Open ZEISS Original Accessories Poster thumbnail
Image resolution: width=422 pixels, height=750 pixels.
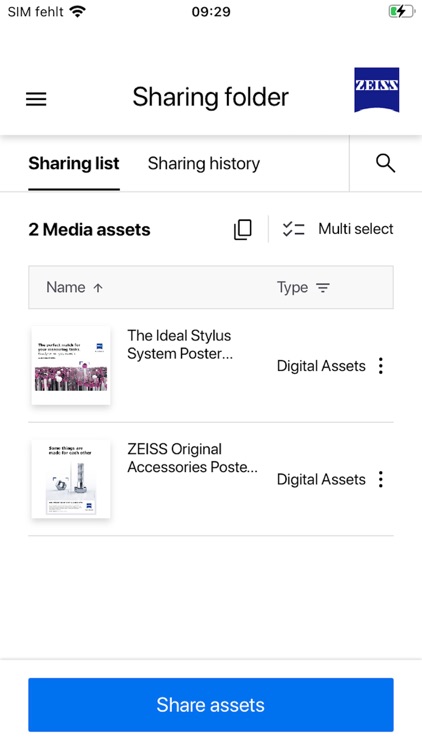coord(71,479)
